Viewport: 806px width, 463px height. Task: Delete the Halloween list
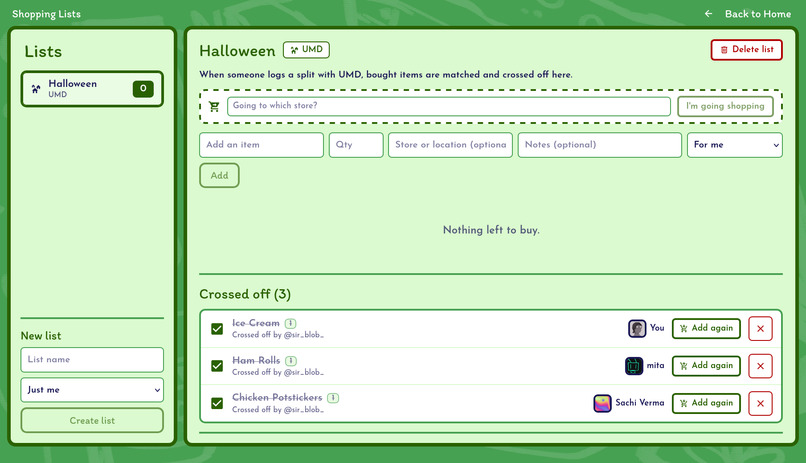(746, 50)
